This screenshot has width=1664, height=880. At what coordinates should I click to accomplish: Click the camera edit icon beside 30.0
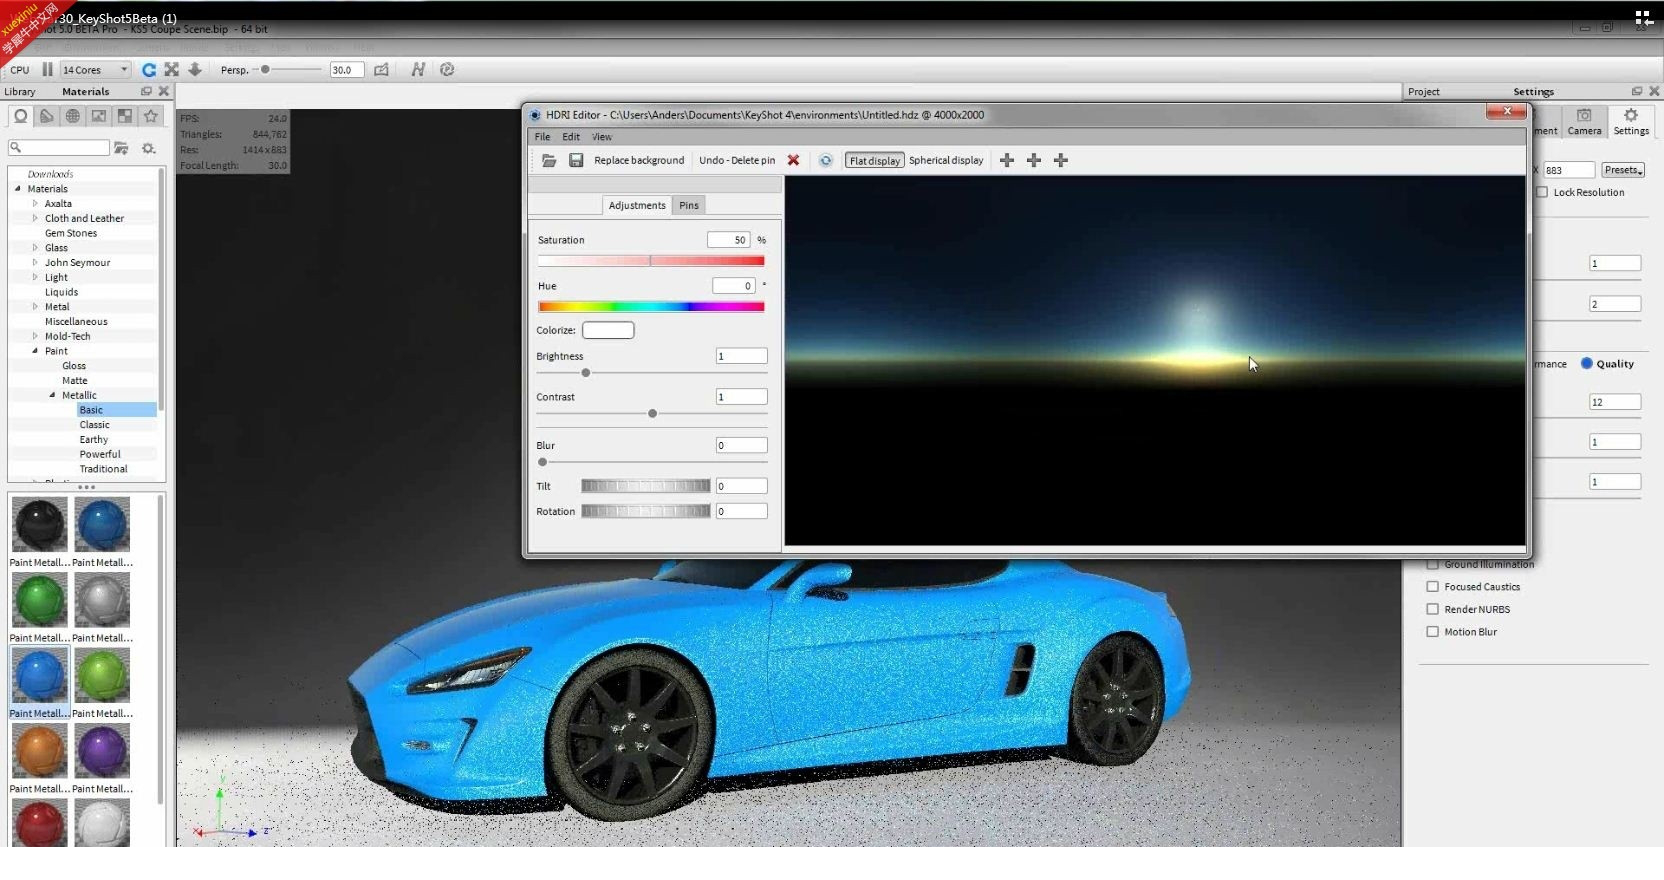tap(381, 70)
